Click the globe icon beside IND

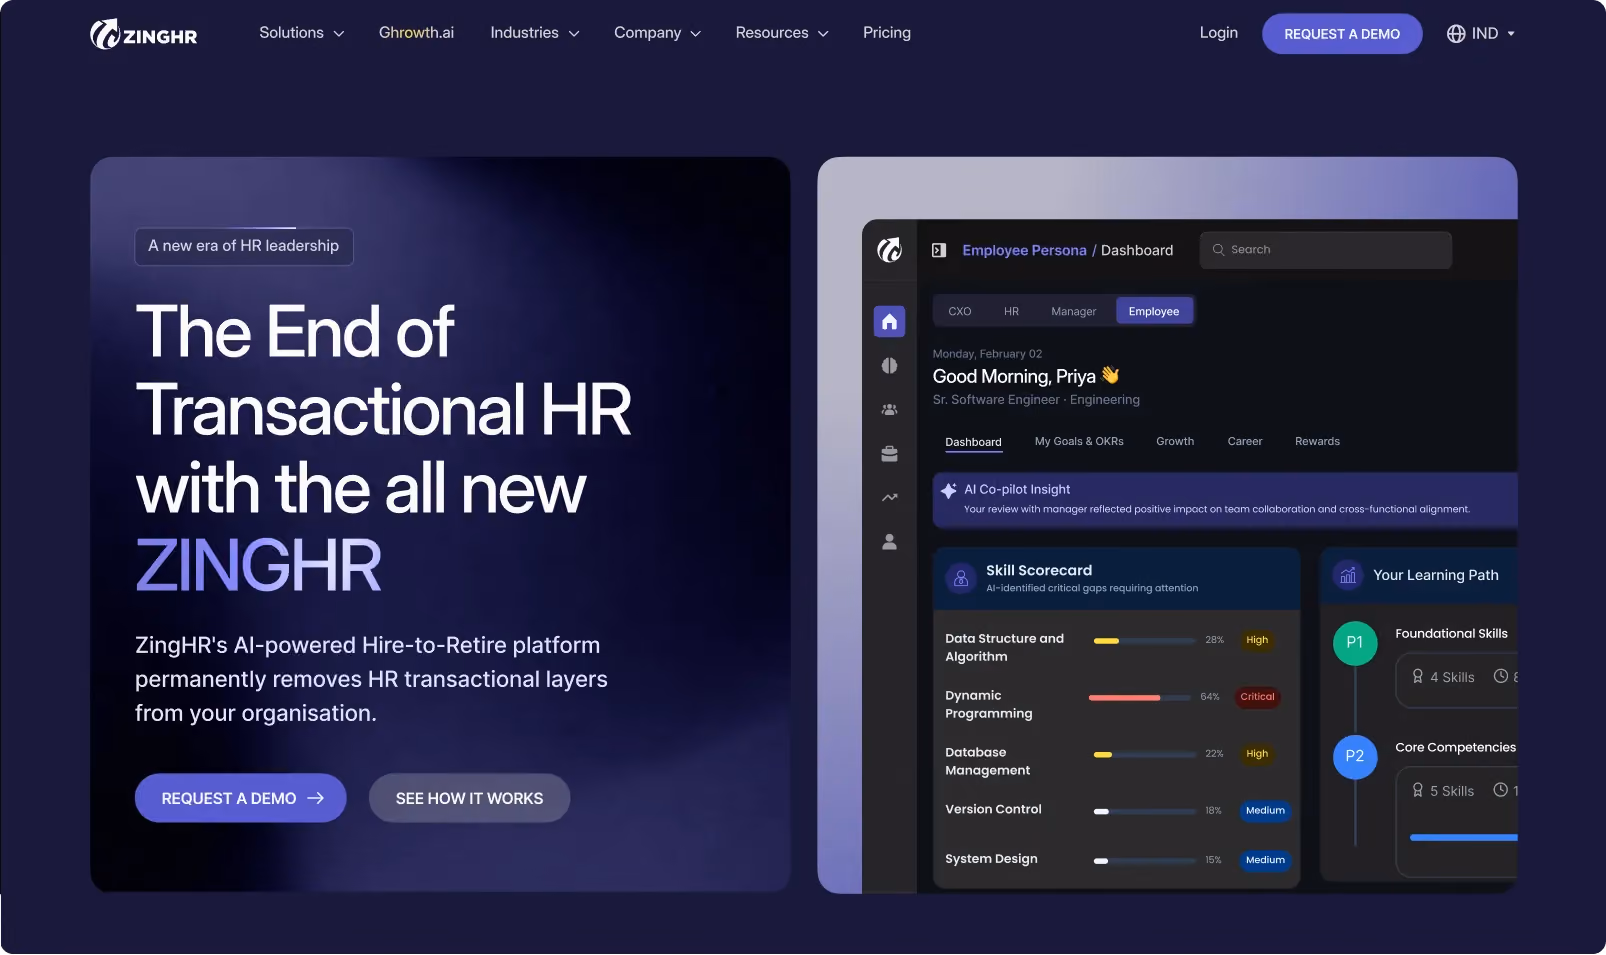click(1456, 34)
